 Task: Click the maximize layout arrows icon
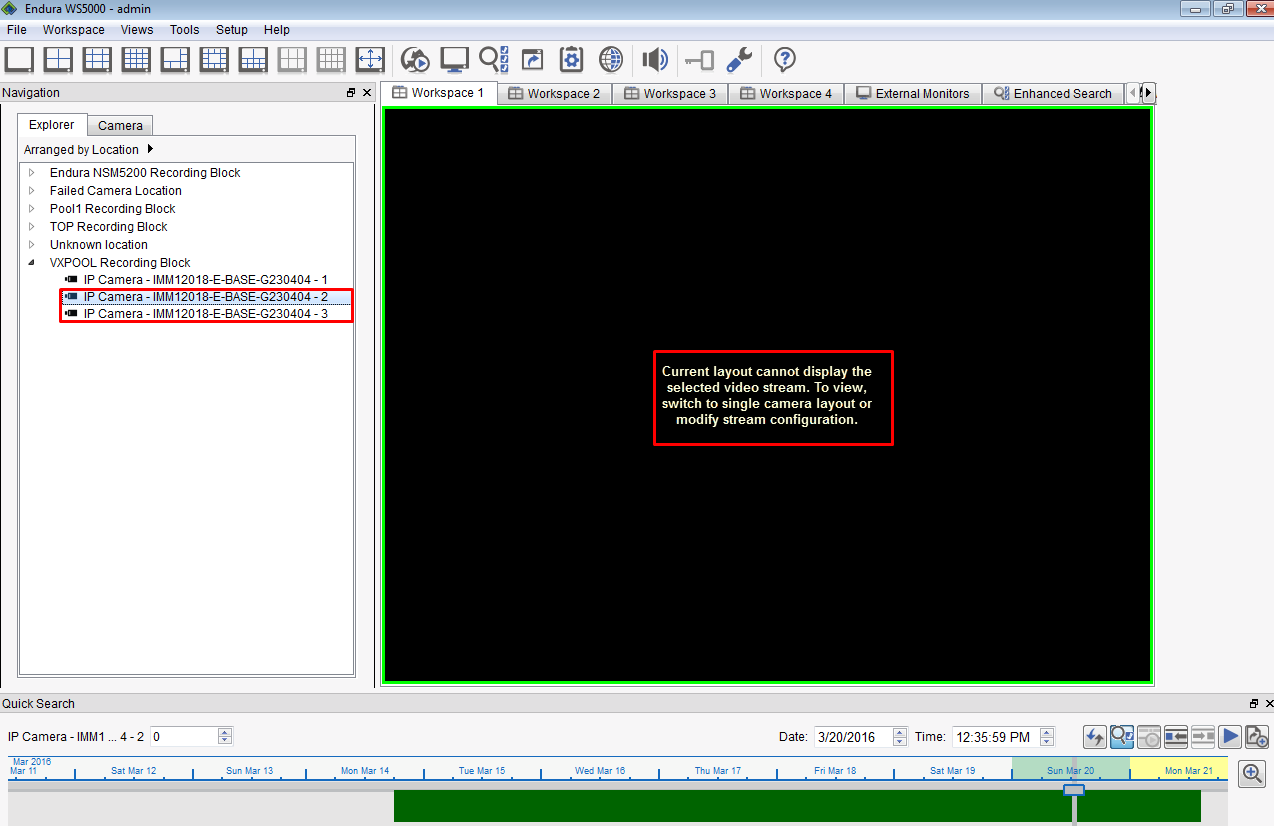tap(370, 59)
